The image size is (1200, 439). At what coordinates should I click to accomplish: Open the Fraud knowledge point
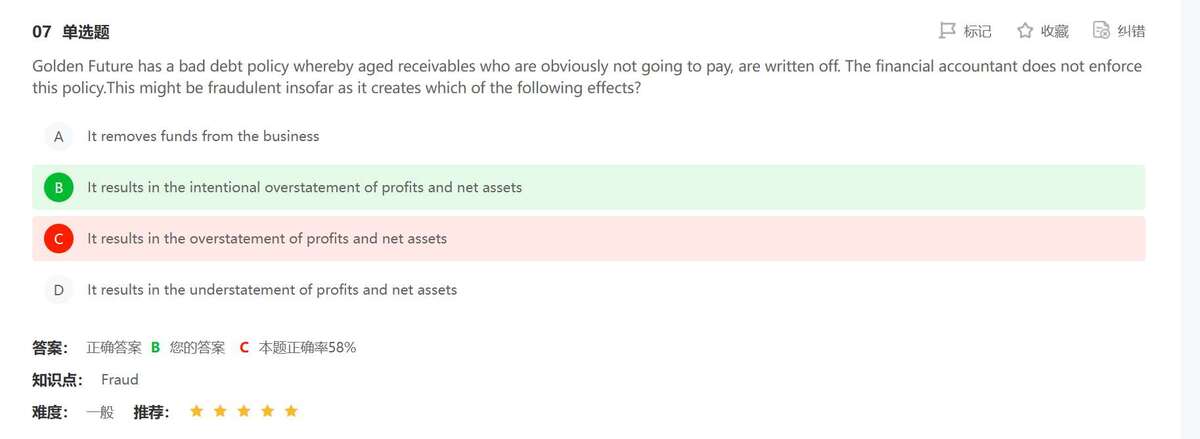tap(120, 380)
